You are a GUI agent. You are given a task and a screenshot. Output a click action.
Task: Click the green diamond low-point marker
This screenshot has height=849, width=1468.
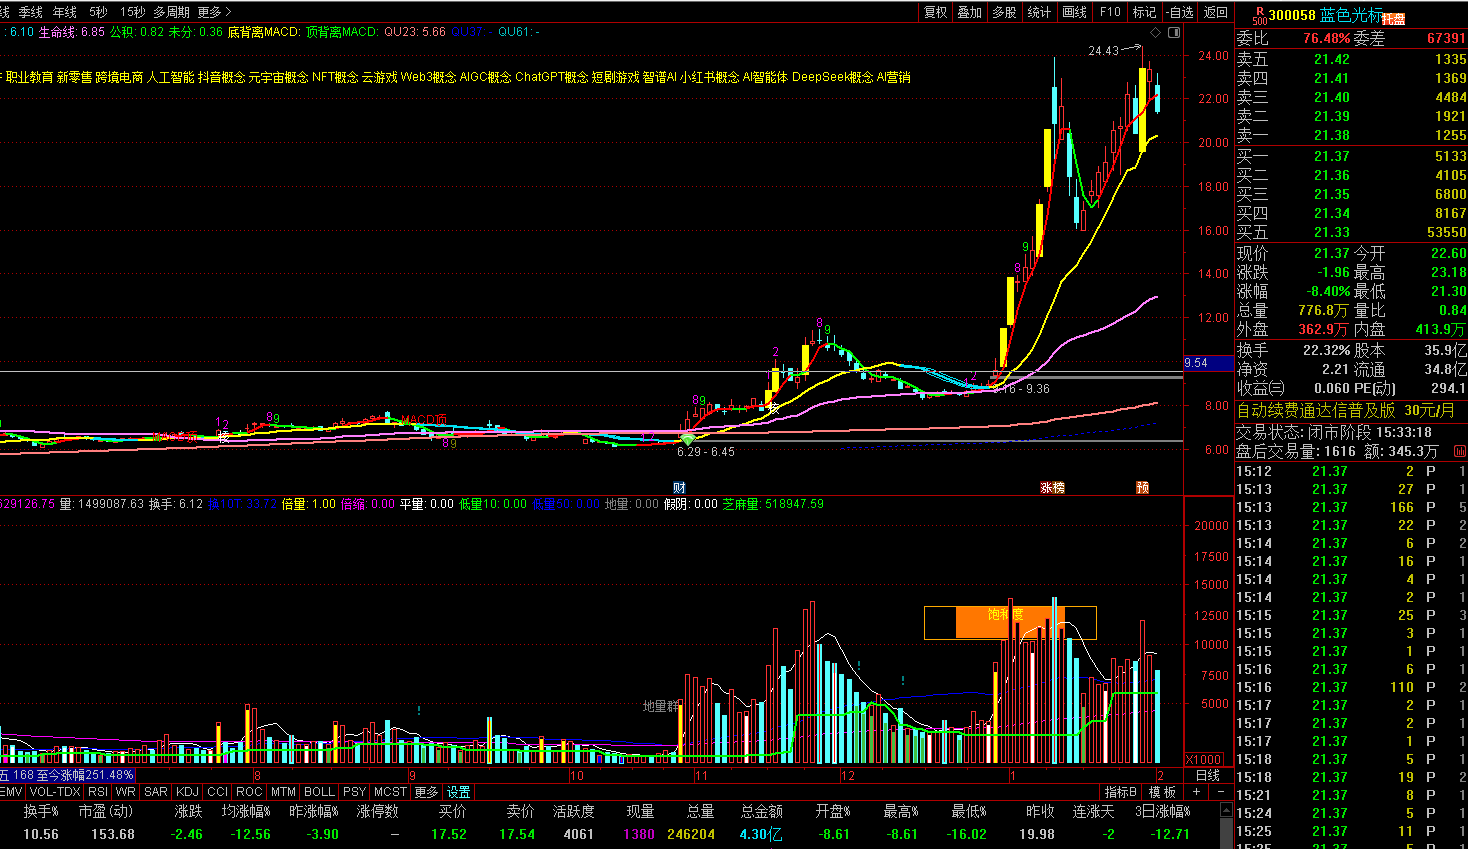[688, 439]
